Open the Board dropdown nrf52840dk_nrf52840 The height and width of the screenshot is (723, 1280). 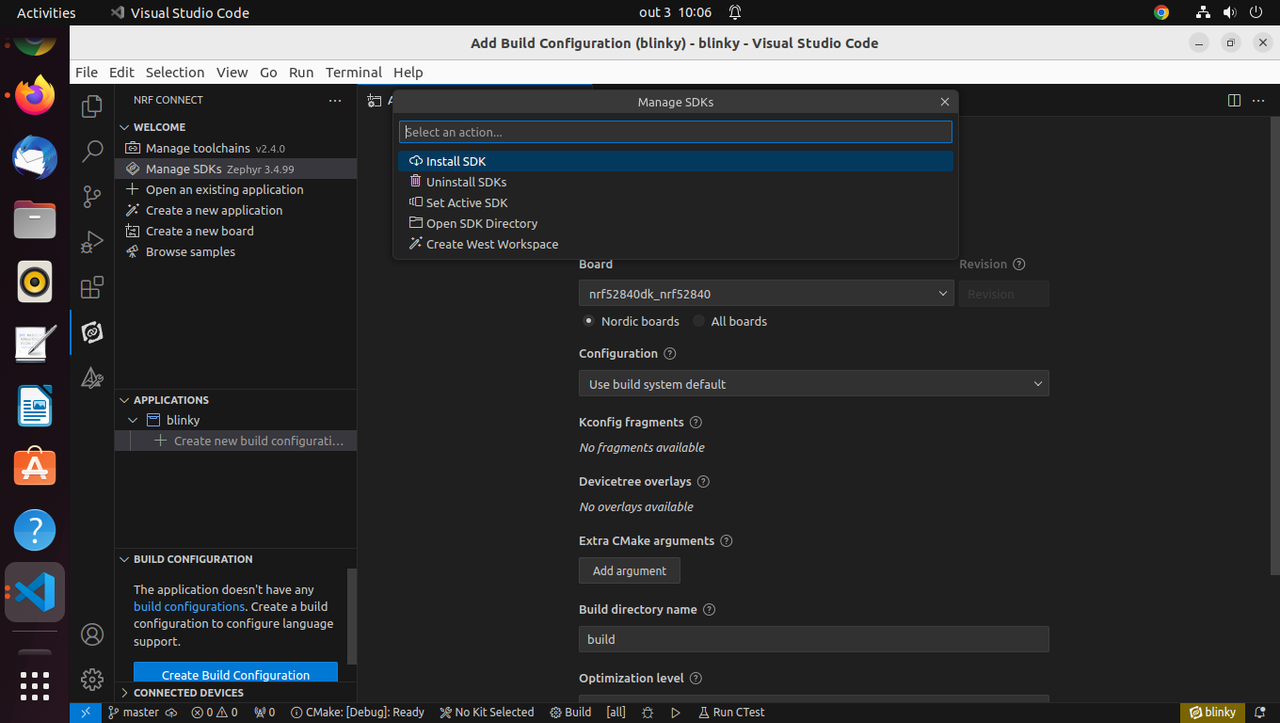(x=766, y=294)
